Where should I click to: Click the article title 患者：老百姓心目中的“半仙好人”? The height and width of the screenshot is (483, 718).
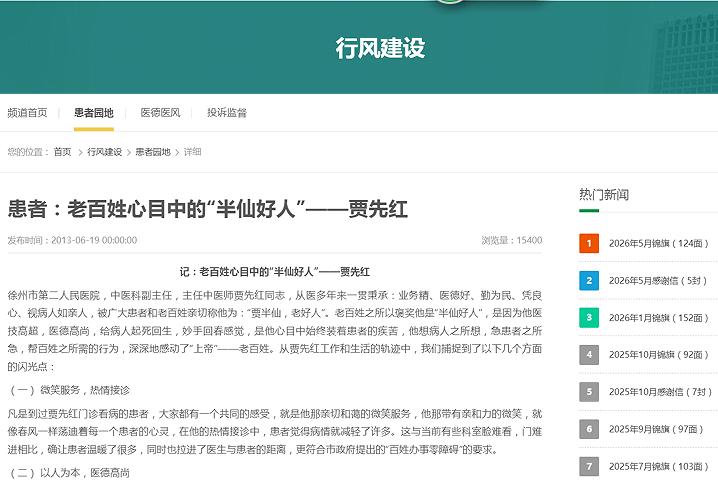[207, 209]
